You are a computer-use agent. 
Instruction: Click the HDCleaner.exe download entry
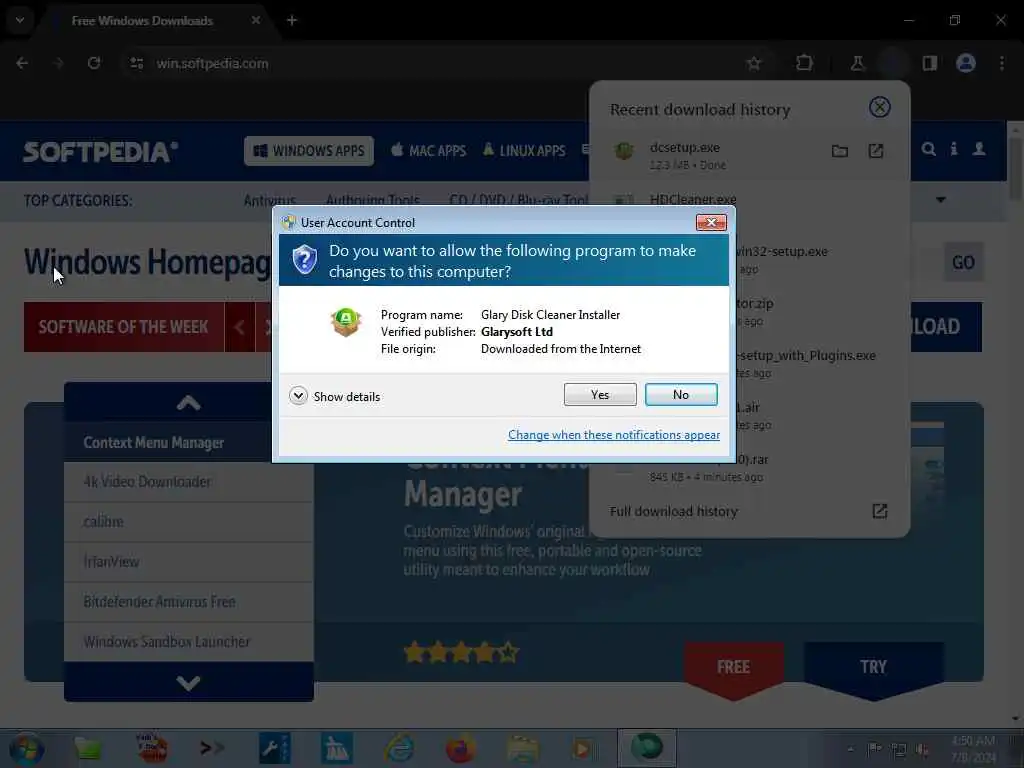[692, 199]
